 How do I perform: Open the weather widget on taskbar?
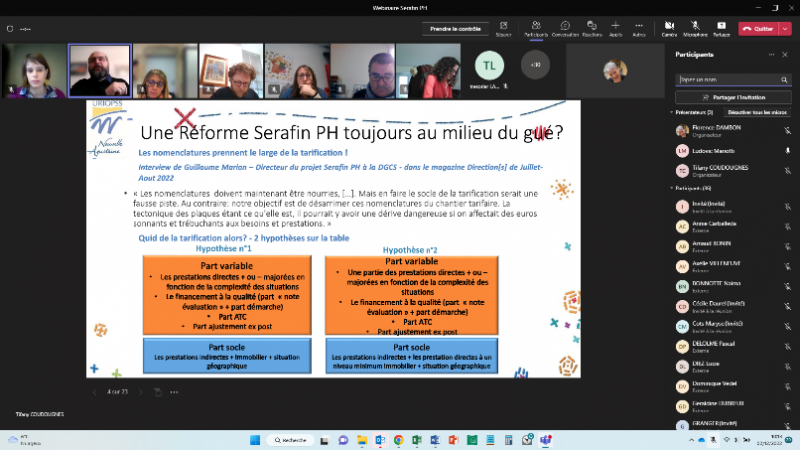click(x=23, y=440)
